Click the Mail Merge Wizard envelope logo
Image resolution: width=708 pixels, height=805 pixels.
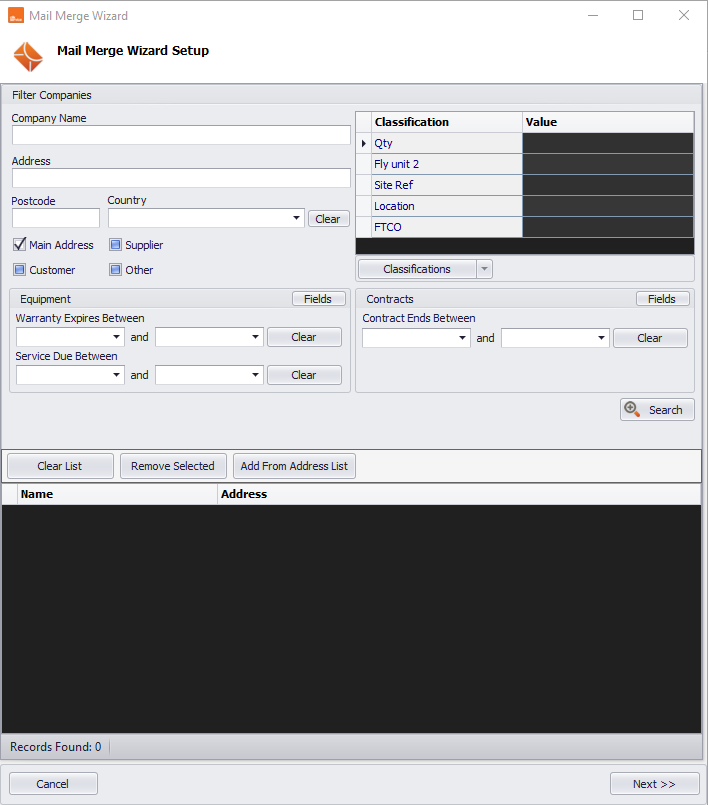click(x=28, y=56)
